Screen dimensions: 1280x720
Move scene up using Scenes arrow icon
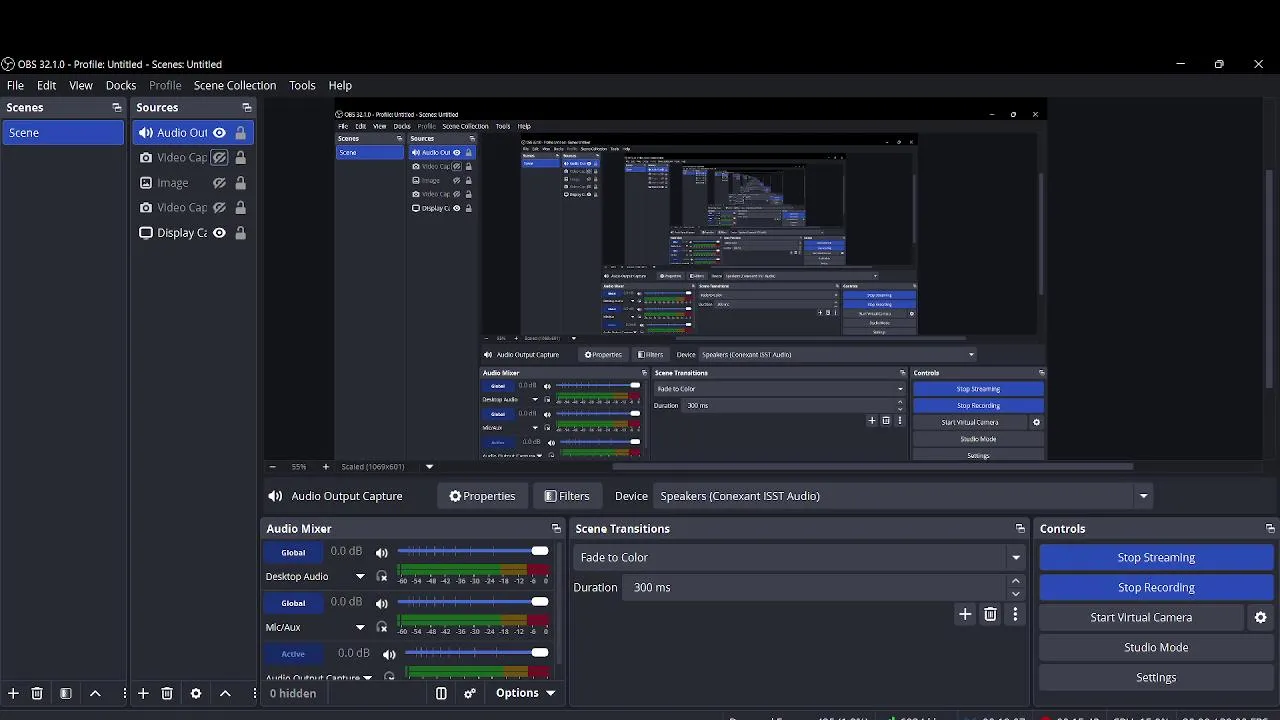(95, 693)
